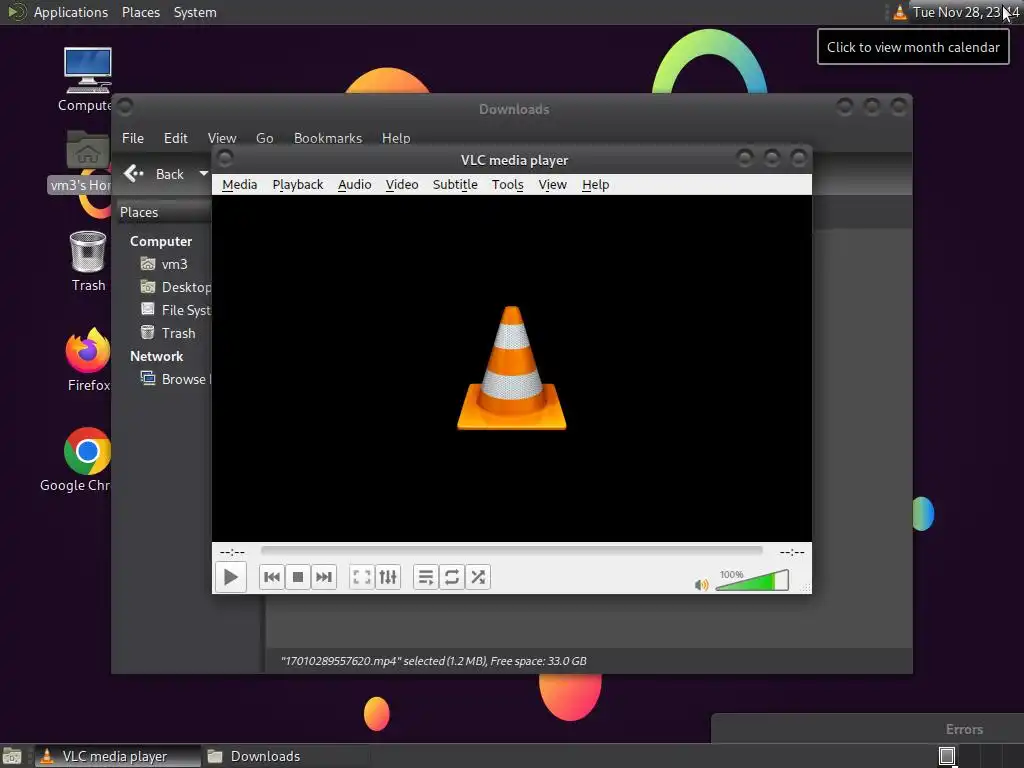Click the clock to view month calendar
Image resolution: width=1024 pixels, height=768 pixels.
966,12
